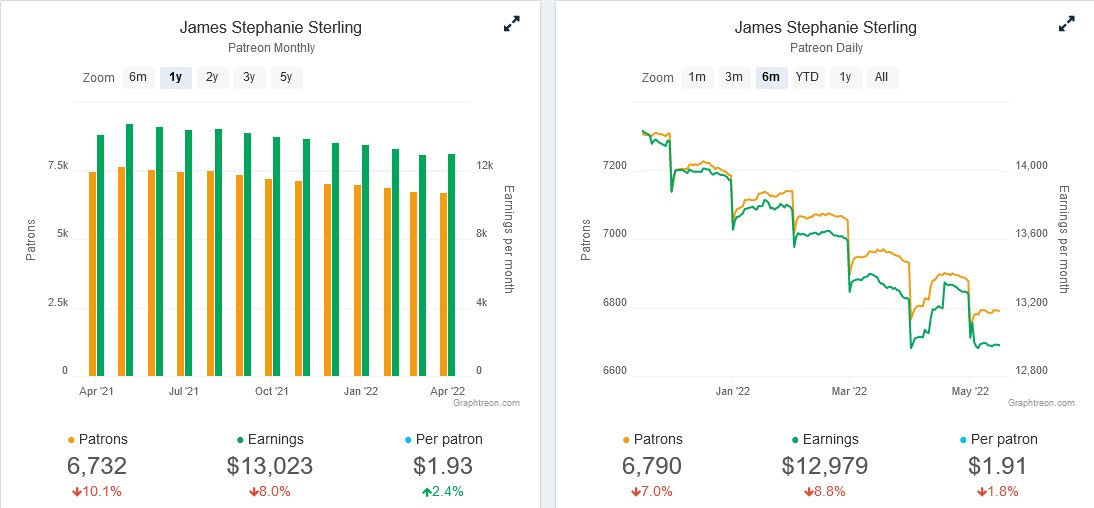Toggle Patrons series in Daily chart legend
The image size is (1094, 508).
[x=652, y=440]
